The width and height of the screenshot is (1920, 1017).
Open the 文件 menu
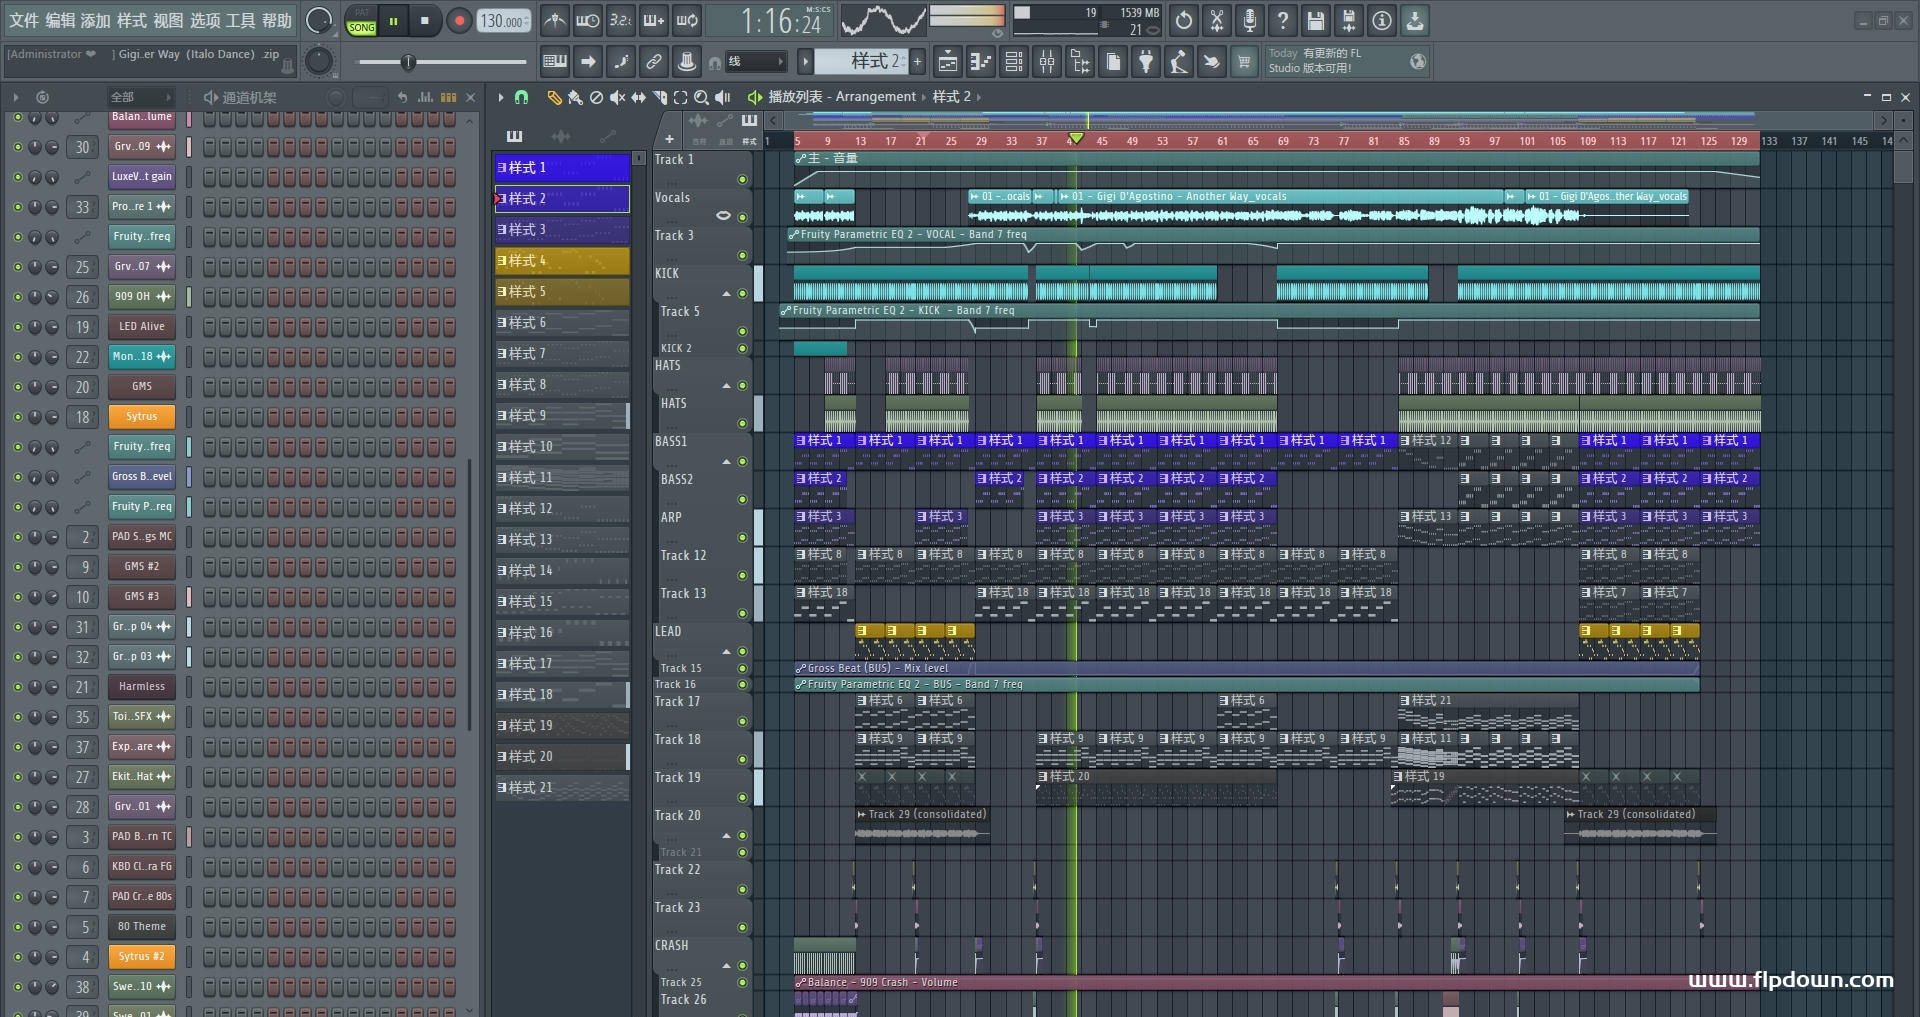[23, 21]
